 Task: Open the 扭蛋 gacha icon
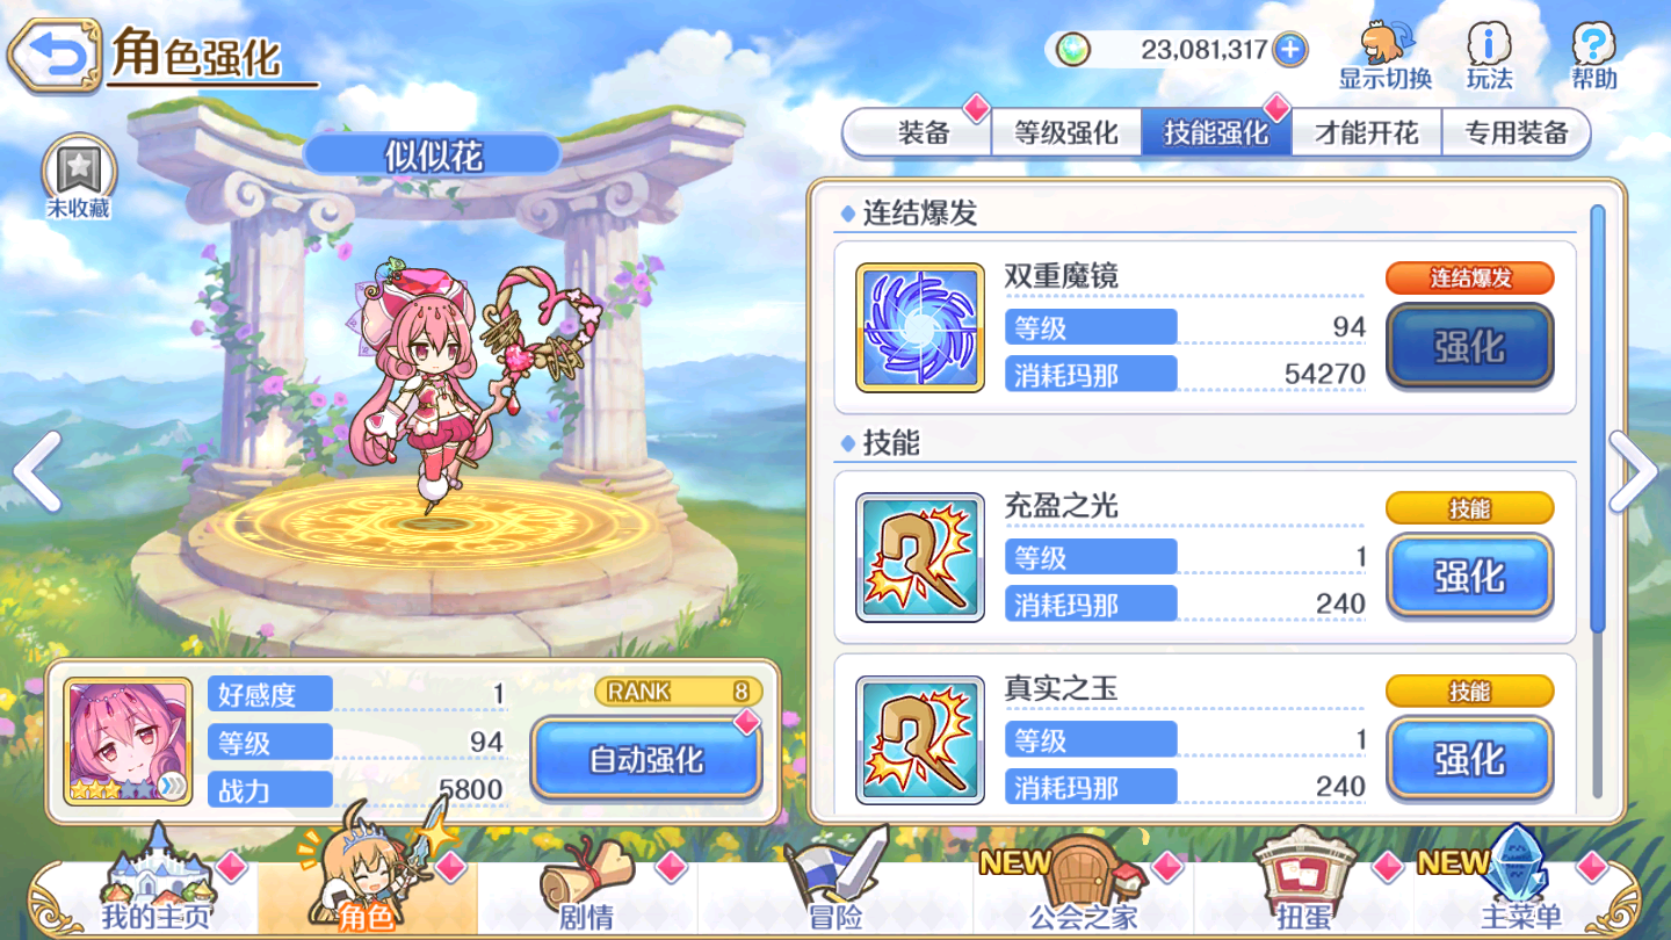(1304, 880)
